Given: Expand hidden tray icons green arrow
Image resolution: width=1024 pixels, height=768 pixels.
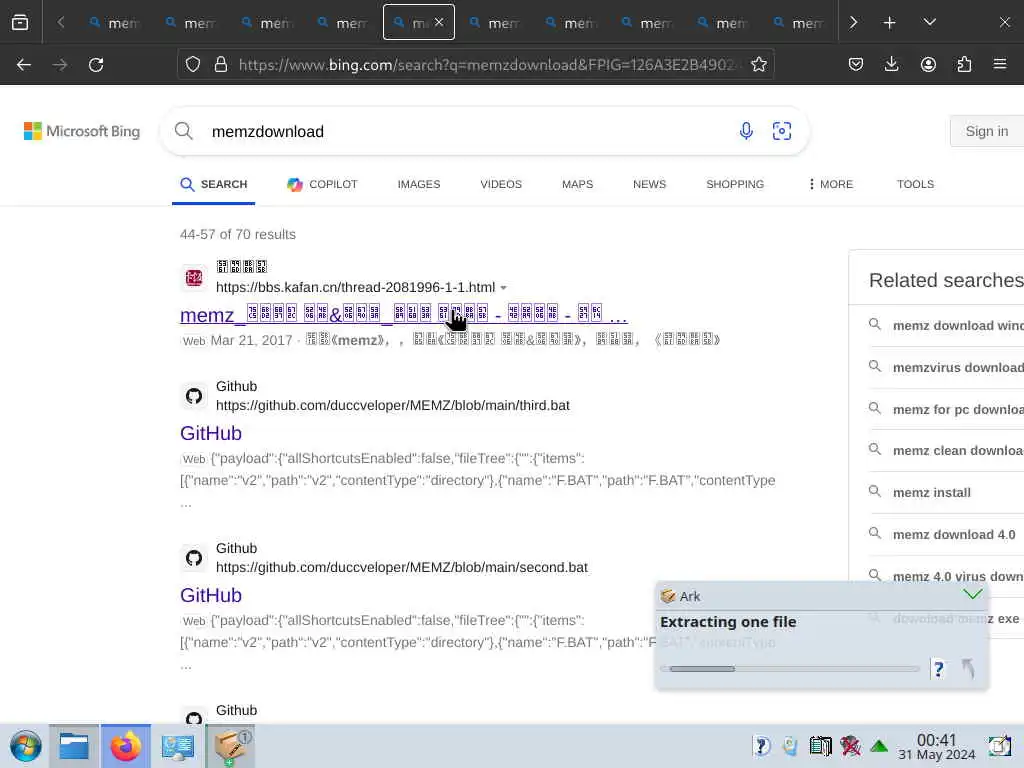Looking at the screenshot, I should pos(879,745).
